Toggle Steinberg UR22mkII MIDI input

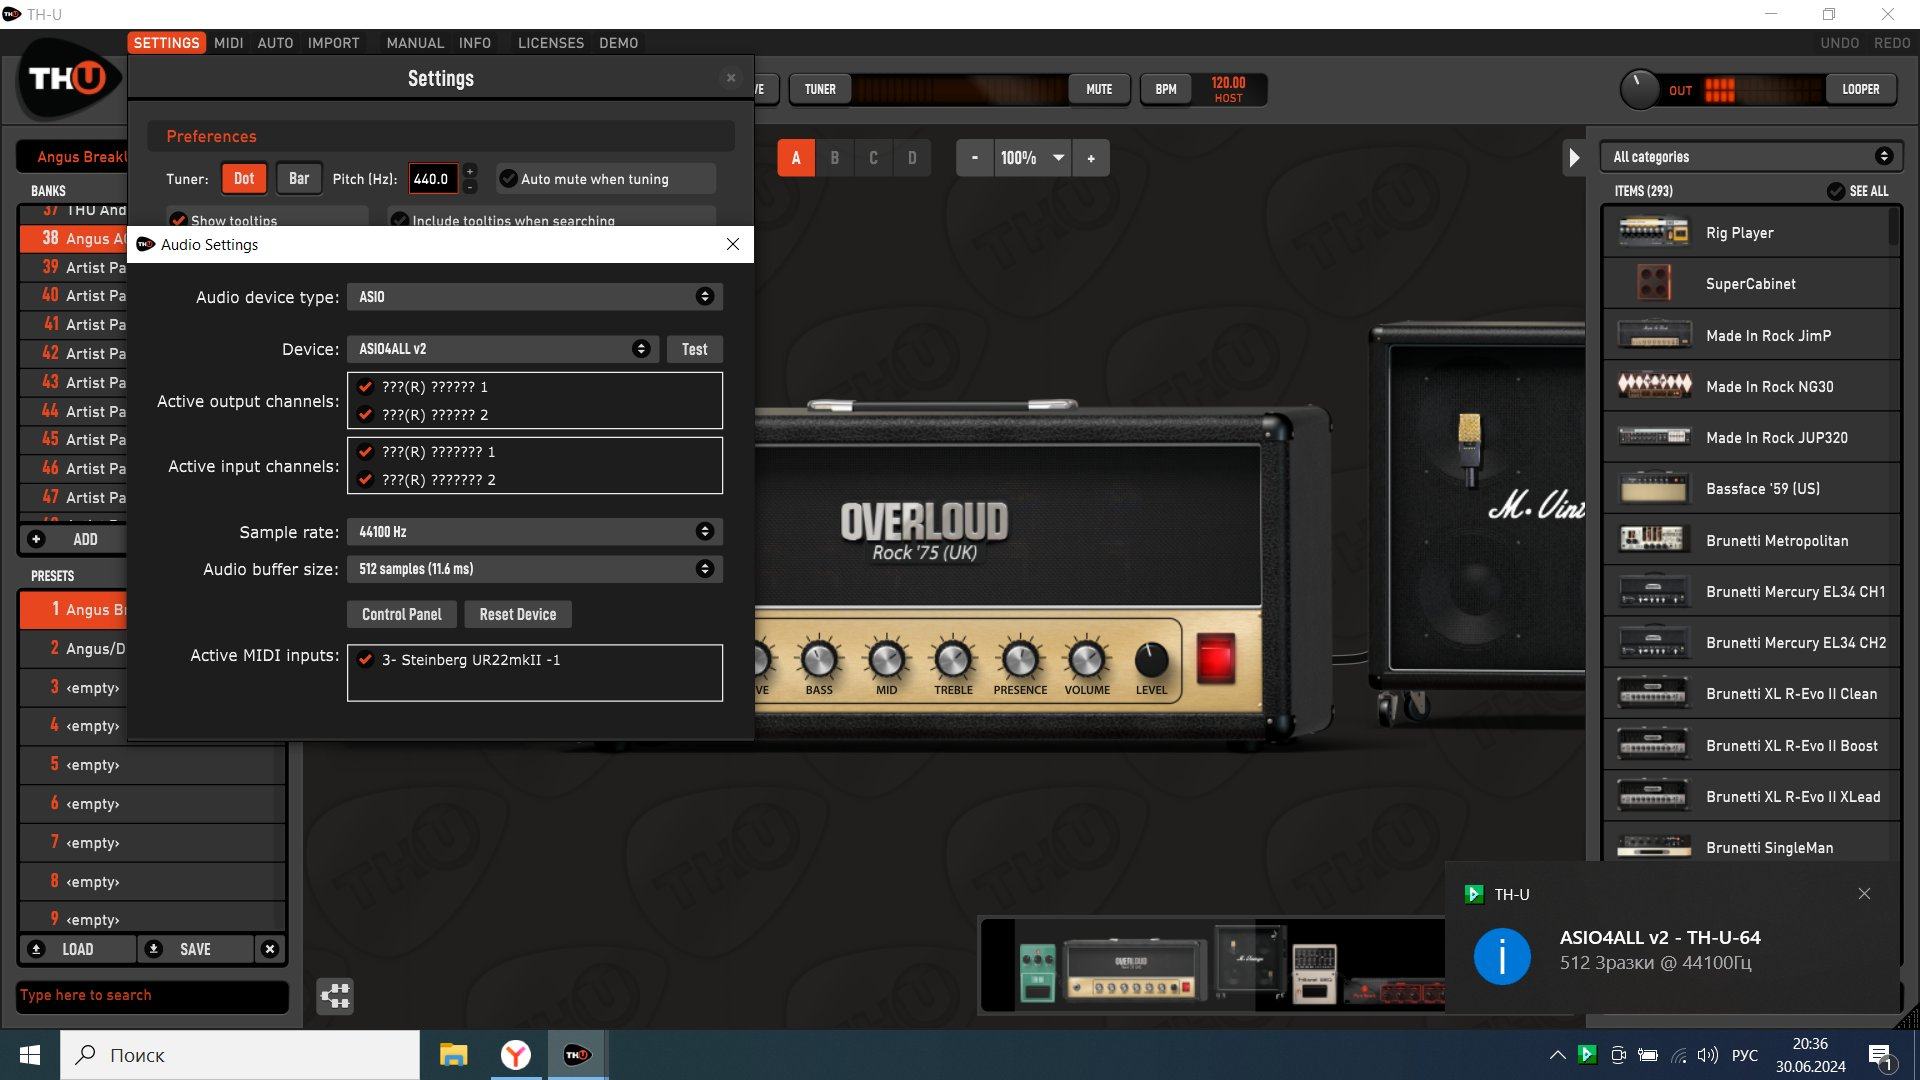pos(366,660)
